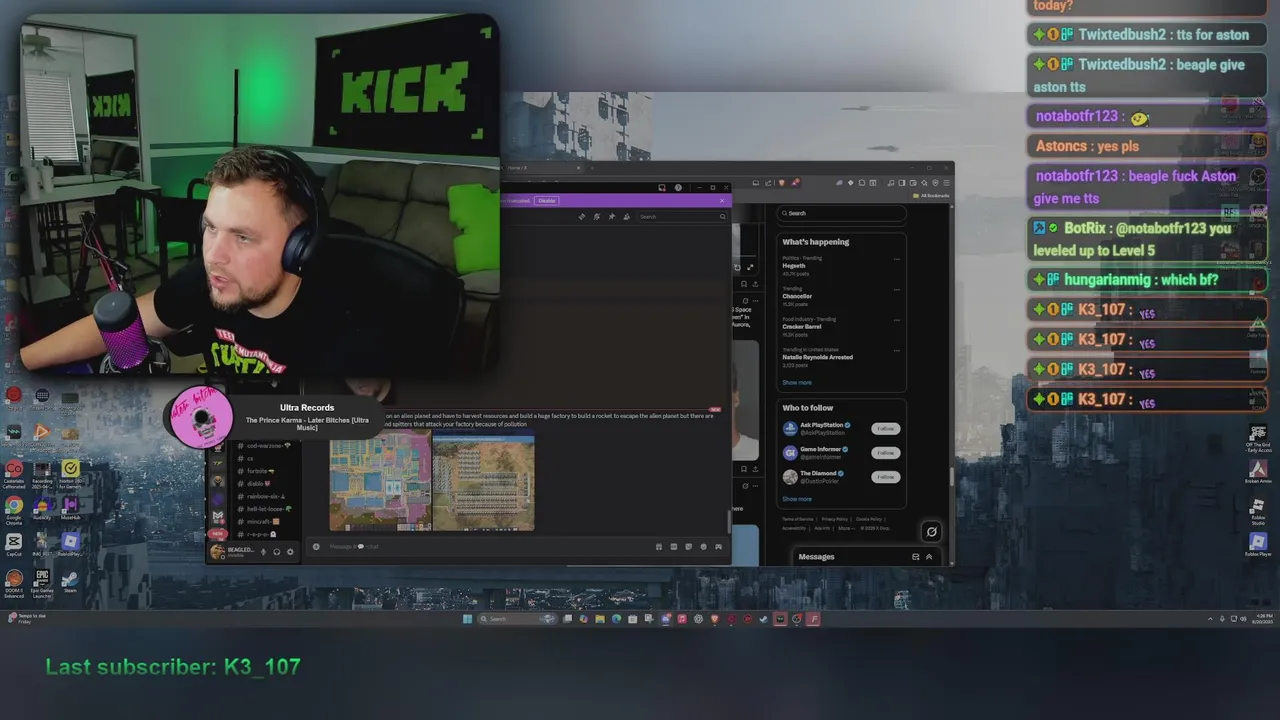This screenshot has width=1280, height=720.
Task: Select the hell-let-loose channel
Action: click(x=266, y=509)
